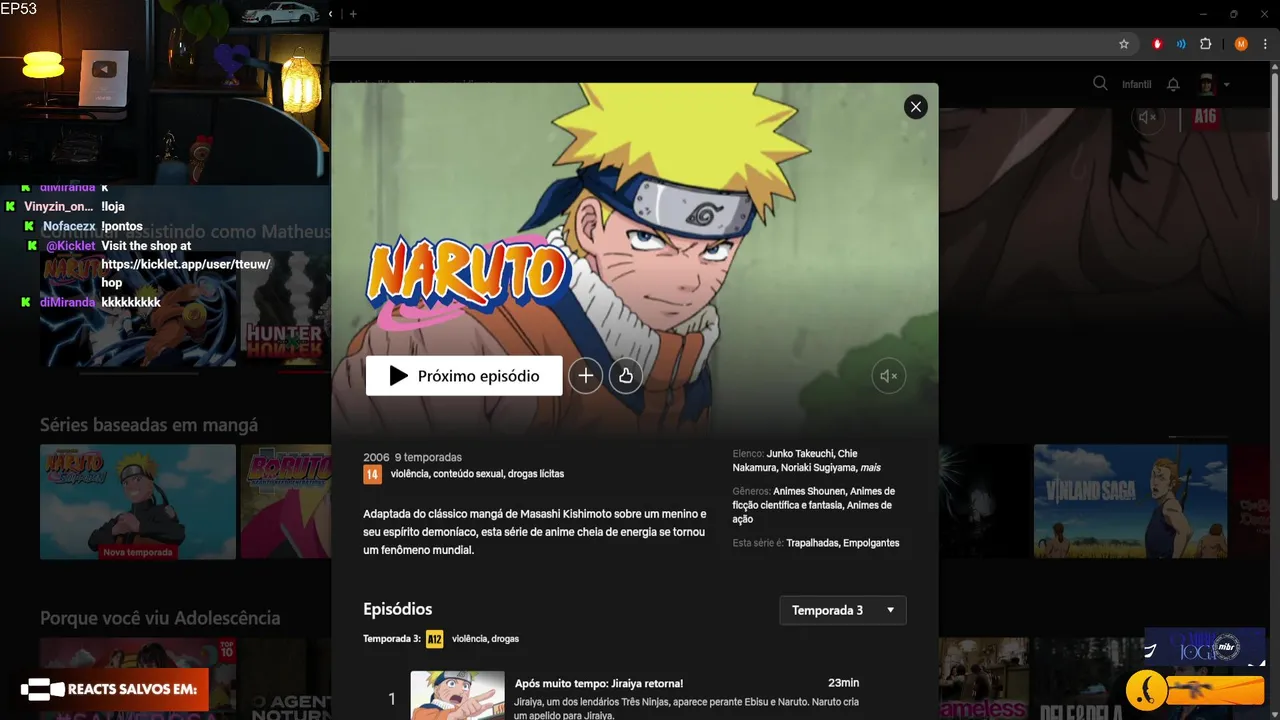Viewport: 1280px width, 720px height.
Task: Open the Vinland Saga thumbnail
Action: [x=1130, y=501]
